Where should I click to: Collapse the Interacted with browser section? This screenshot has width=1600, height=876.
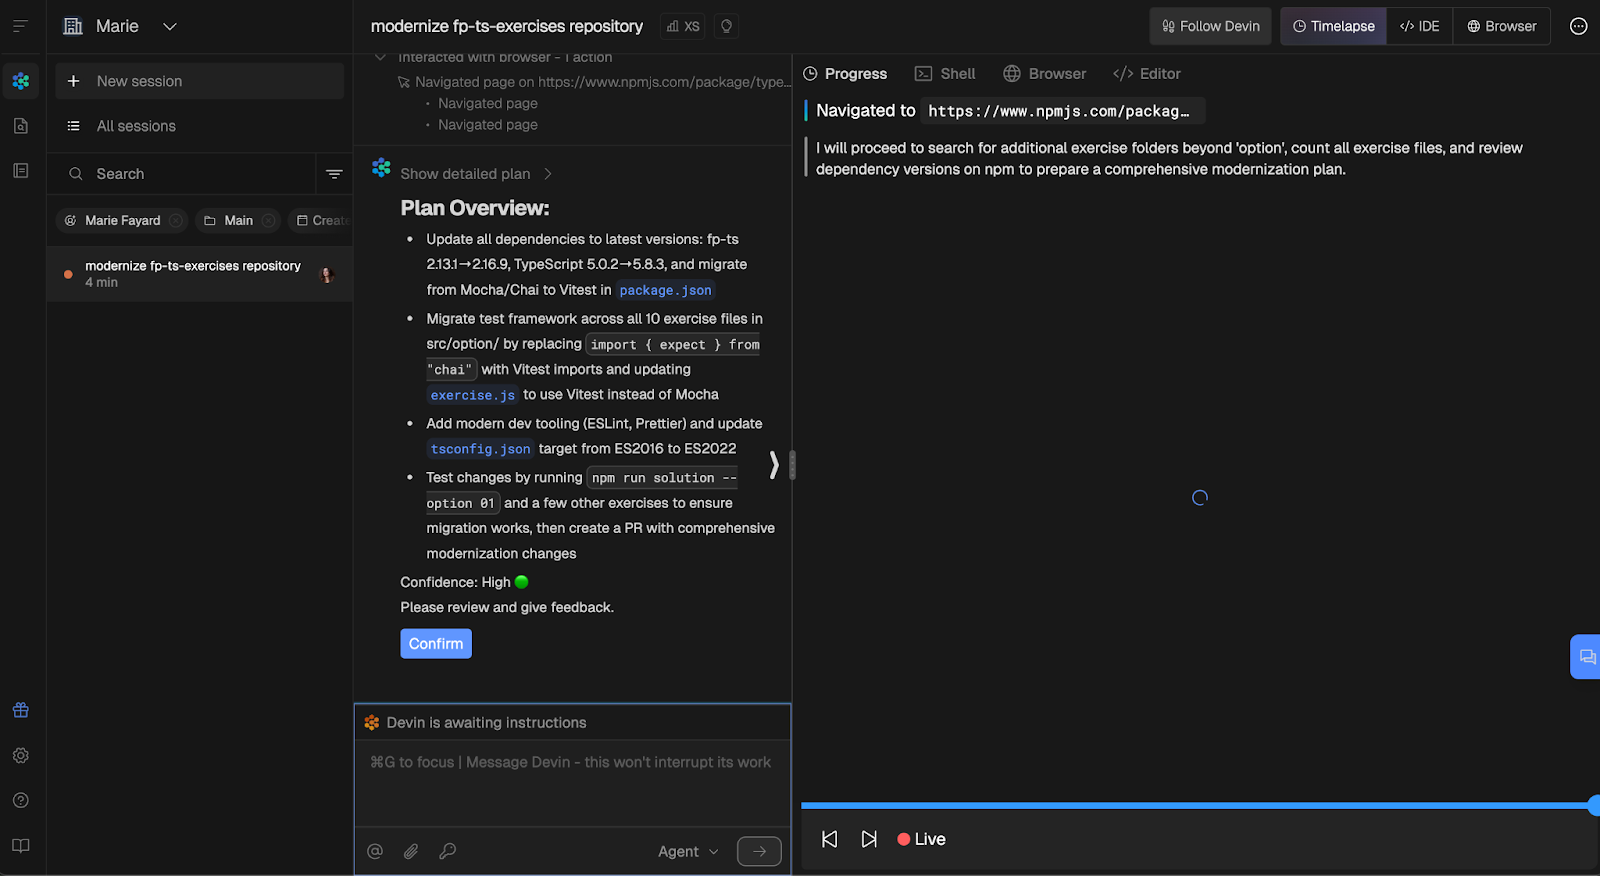click(x=380, y=58)
